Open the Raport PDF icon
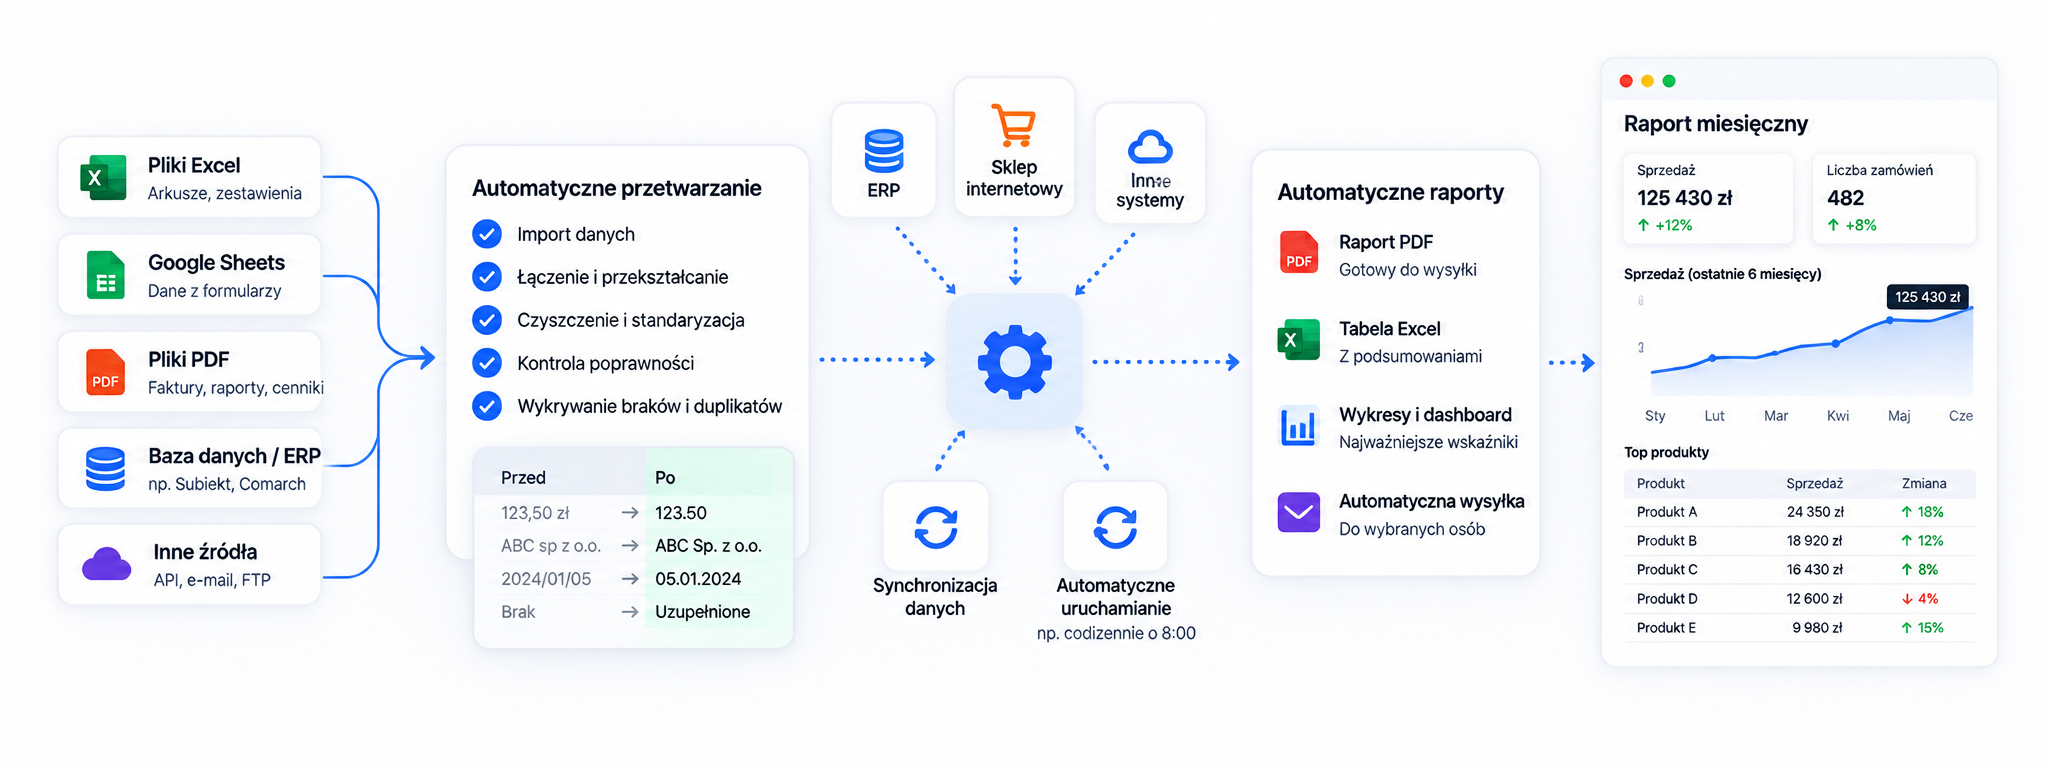Screen dimensions: 2048x768 coord(1299,252)
